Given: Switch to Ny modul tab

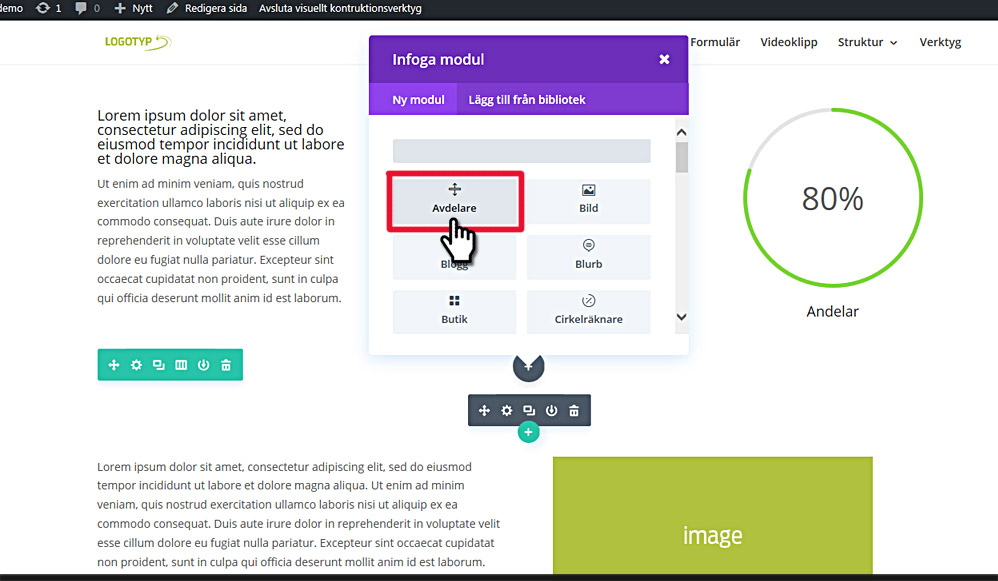Looking at the screenshot, I should [x=418, y=99].
